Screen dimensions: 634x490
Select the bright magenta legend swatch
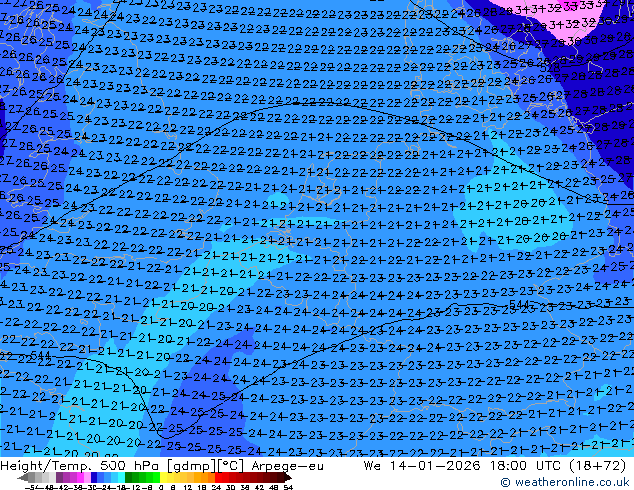pyautogui.click(x=80, y=477)
